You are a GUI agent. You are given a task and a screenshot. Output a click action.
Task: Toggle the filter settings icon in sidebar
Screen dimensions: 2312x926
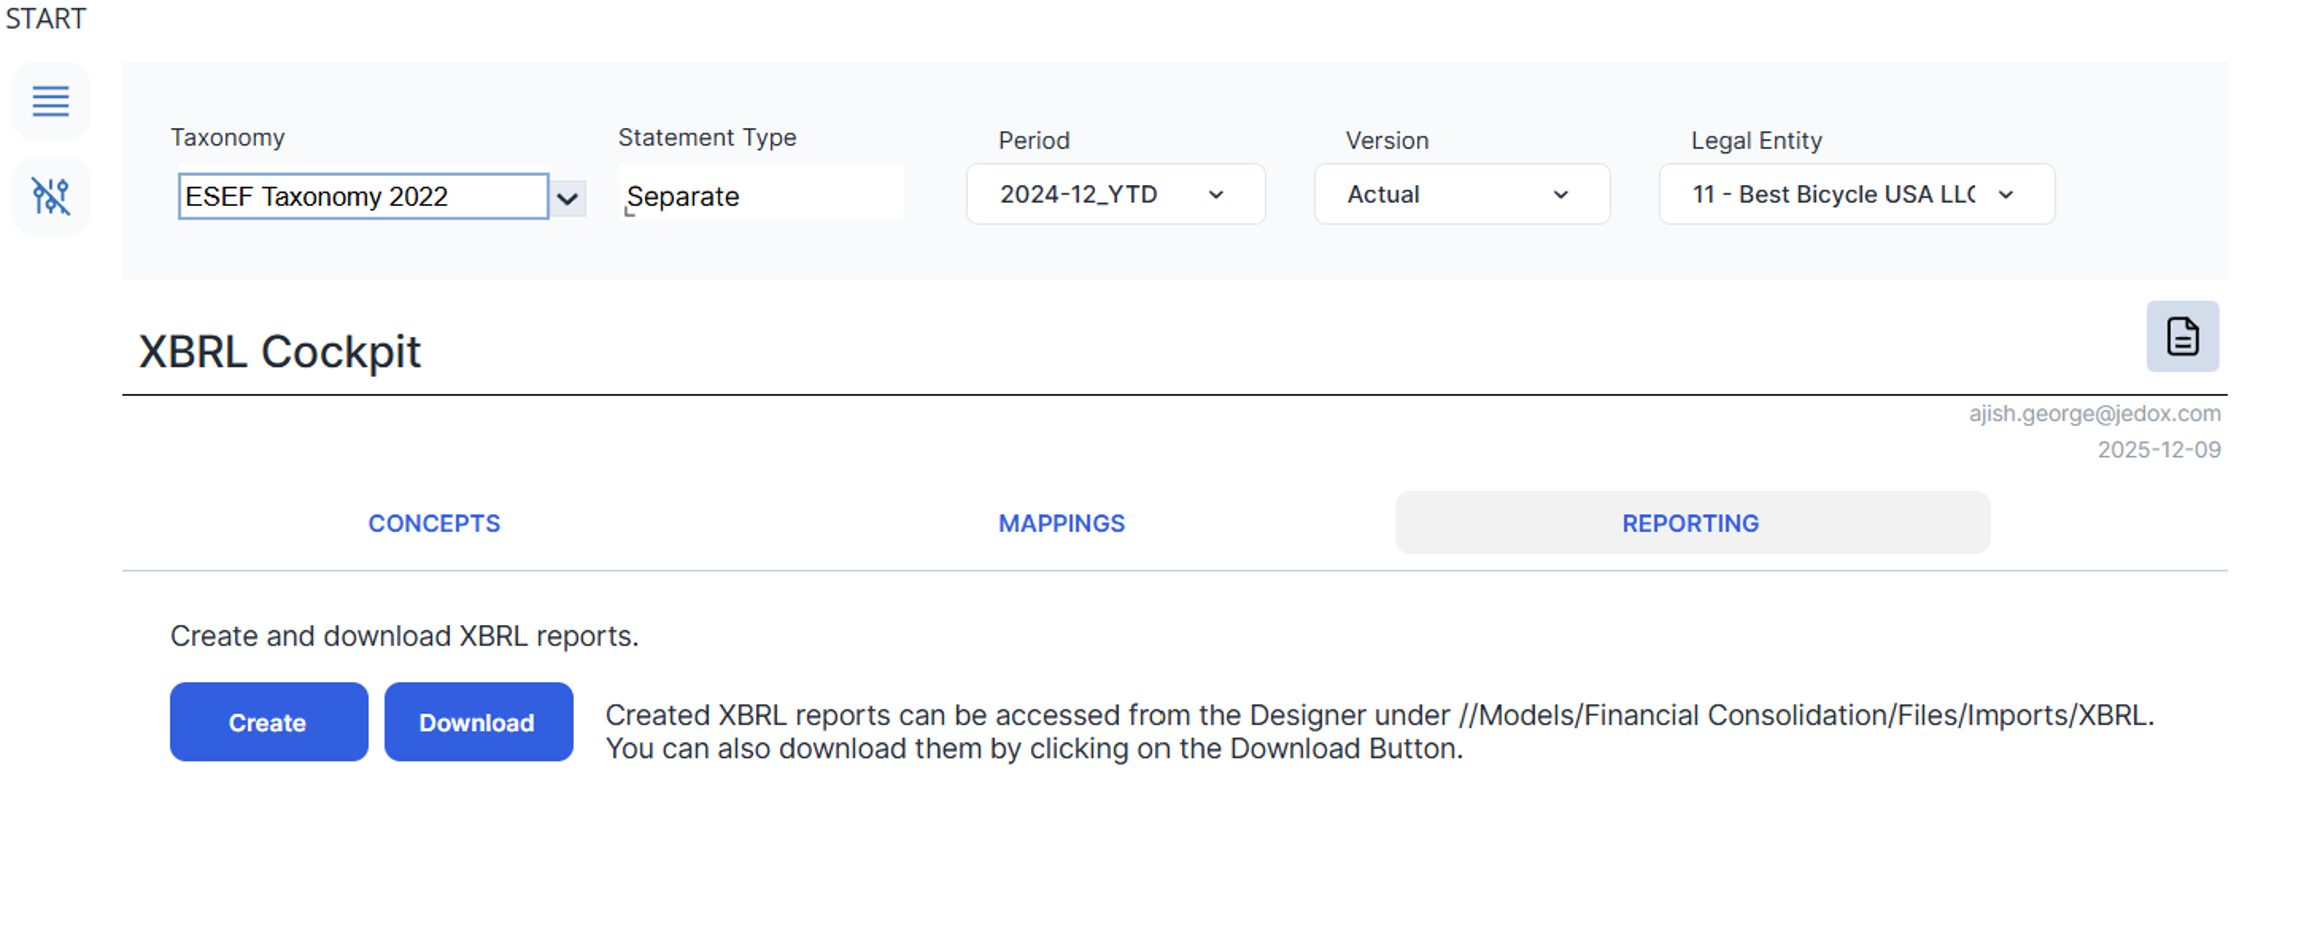(50, 196)
